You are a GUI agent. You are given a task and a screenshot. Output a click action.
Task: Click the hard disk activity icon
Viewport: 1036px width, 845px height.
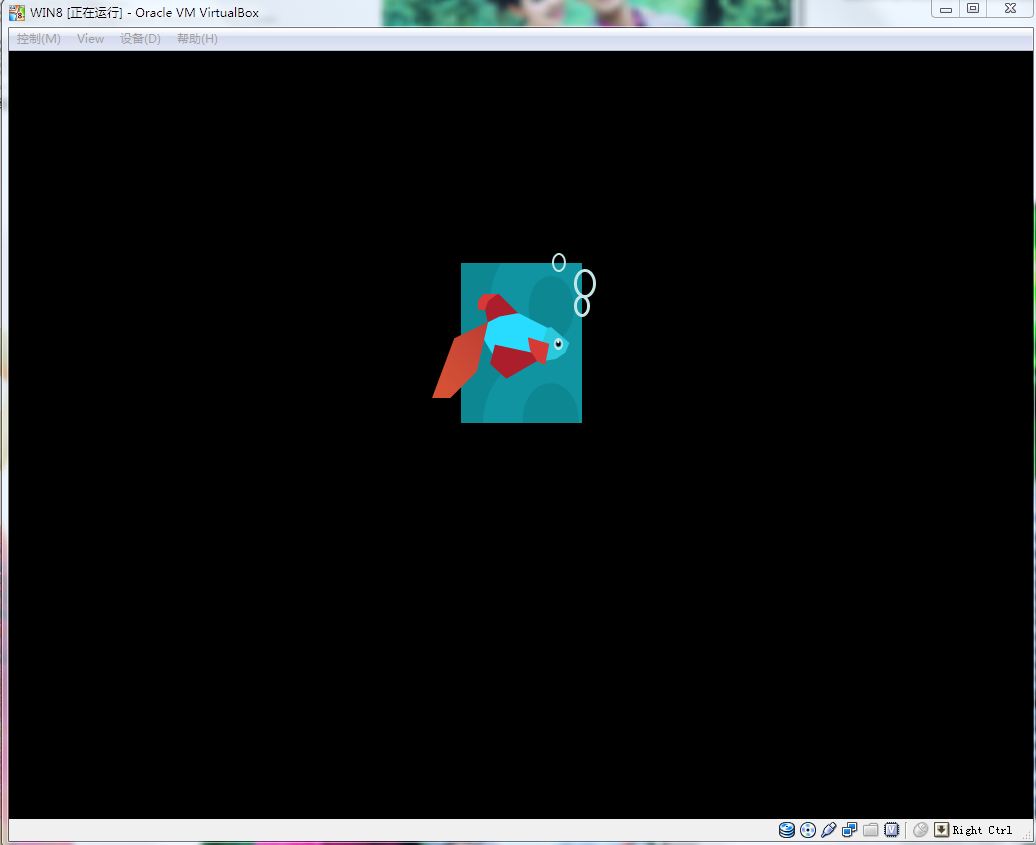(x=787, y=830)
